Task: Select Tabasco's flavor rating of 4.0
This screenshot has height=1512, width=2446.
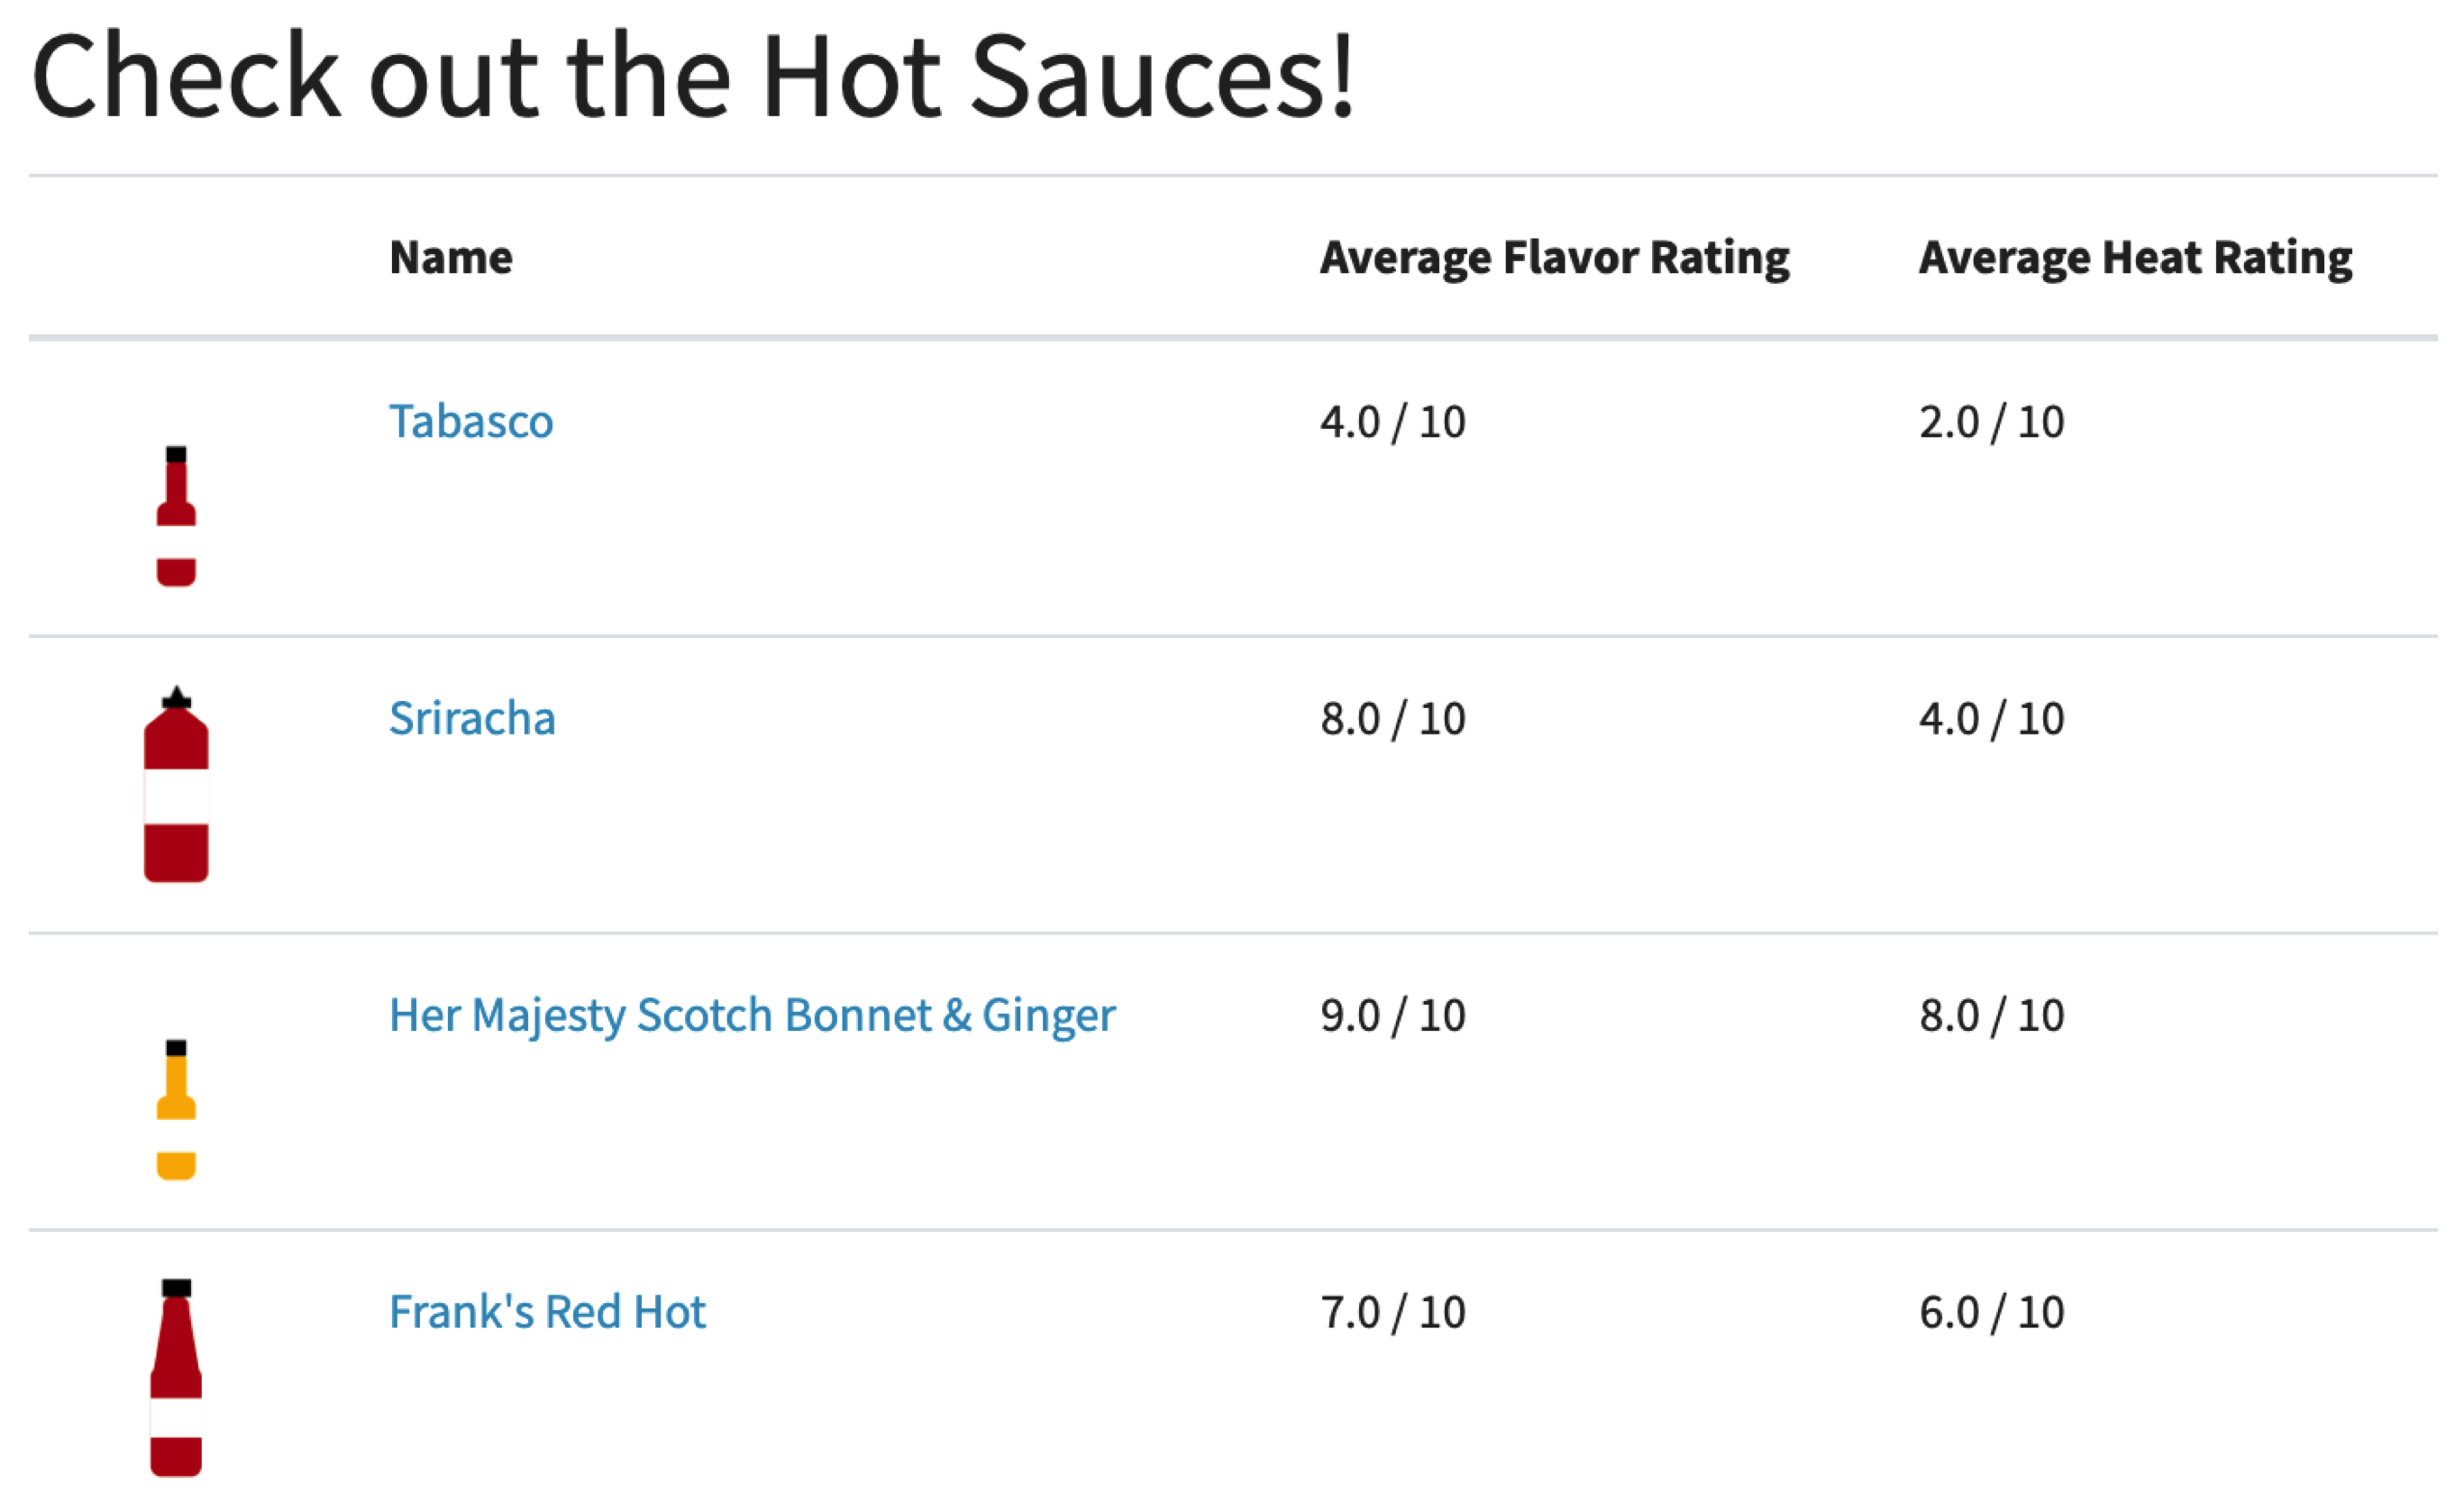Action: click(1393, 422)
